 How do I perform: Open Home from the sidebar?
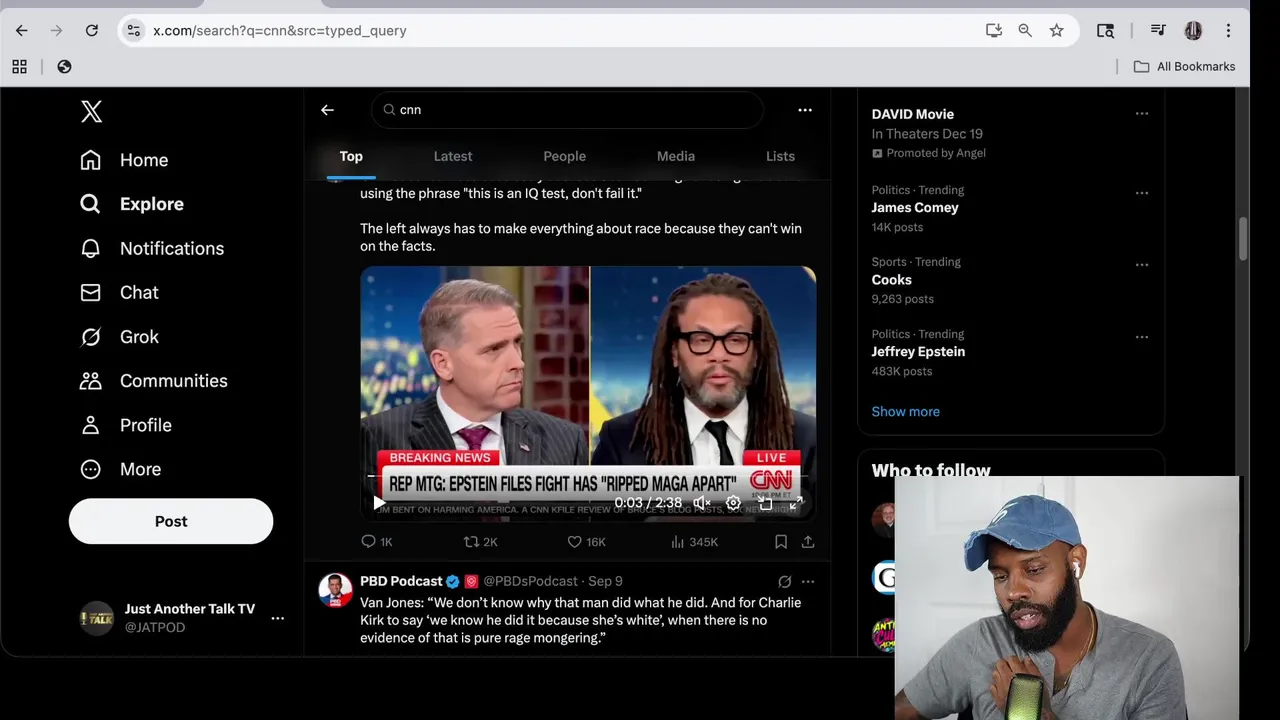124,160
